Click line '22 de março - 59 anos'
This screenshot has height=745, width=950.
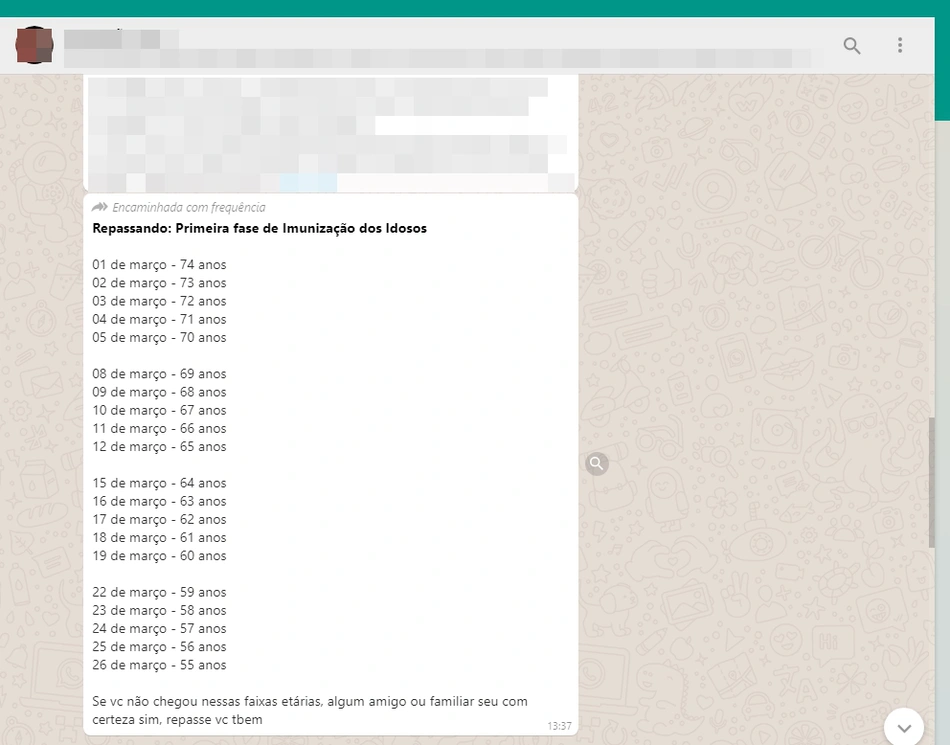[159, 592]
